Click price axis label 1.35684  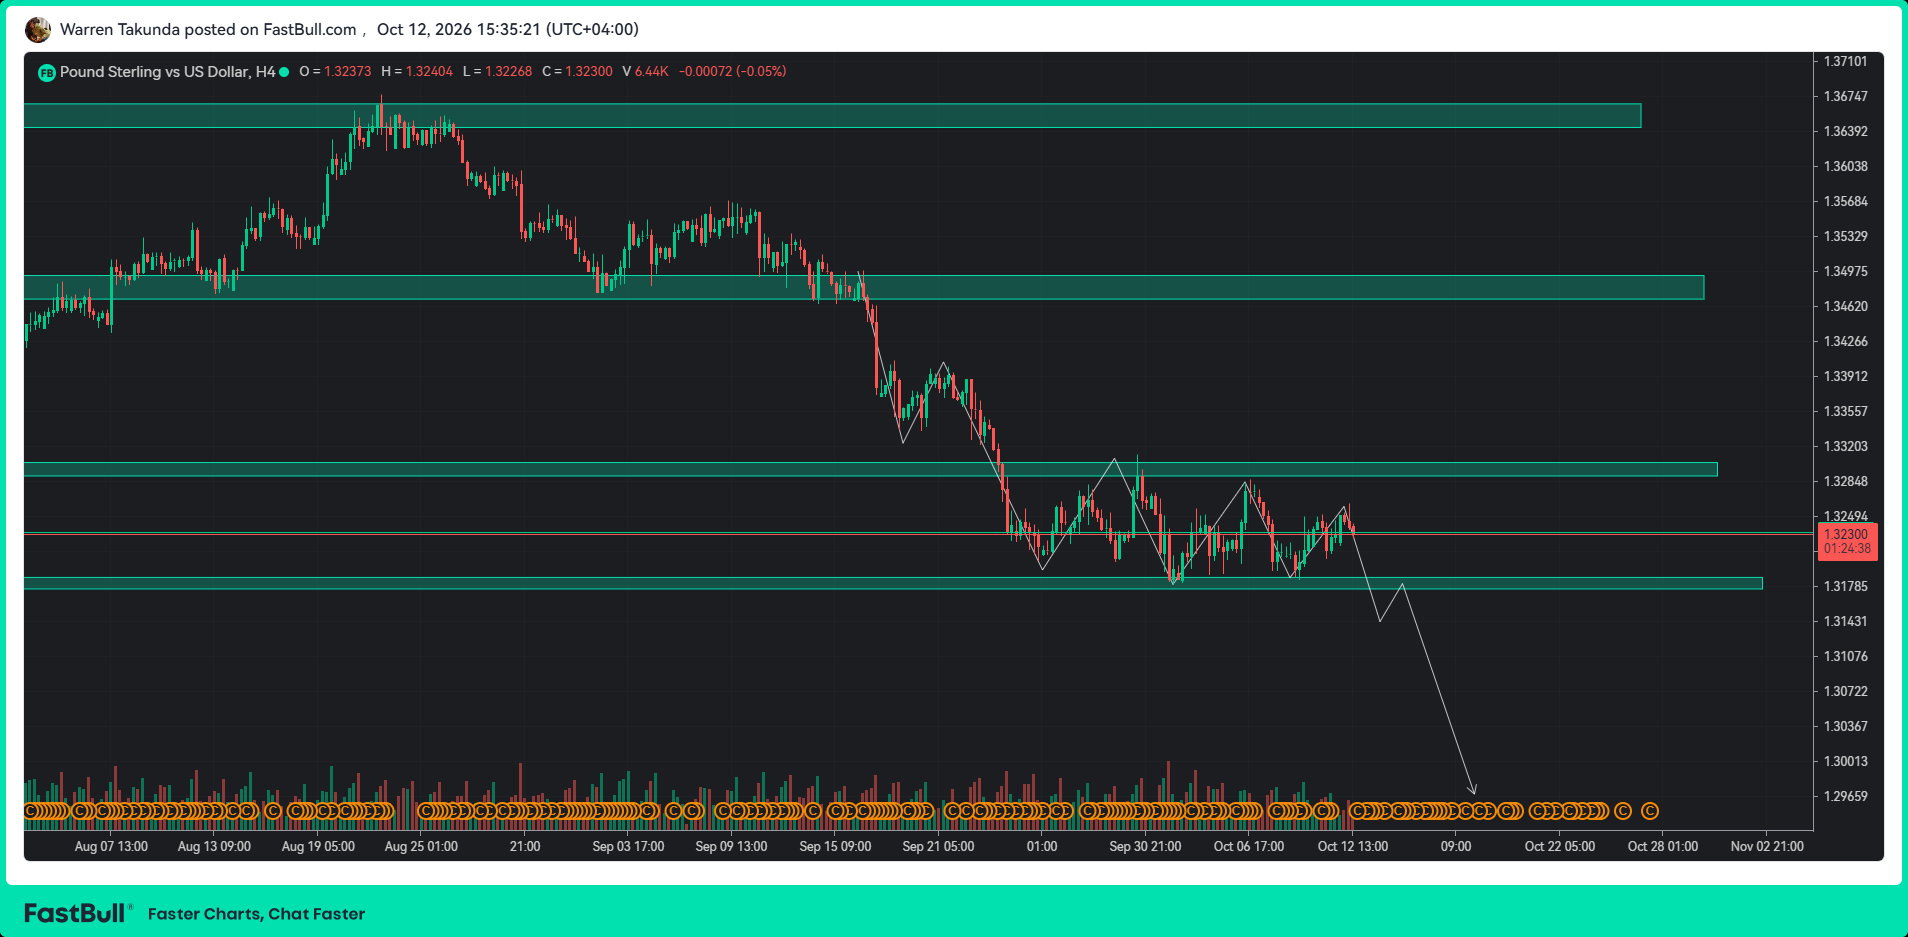coord(1845,202)
